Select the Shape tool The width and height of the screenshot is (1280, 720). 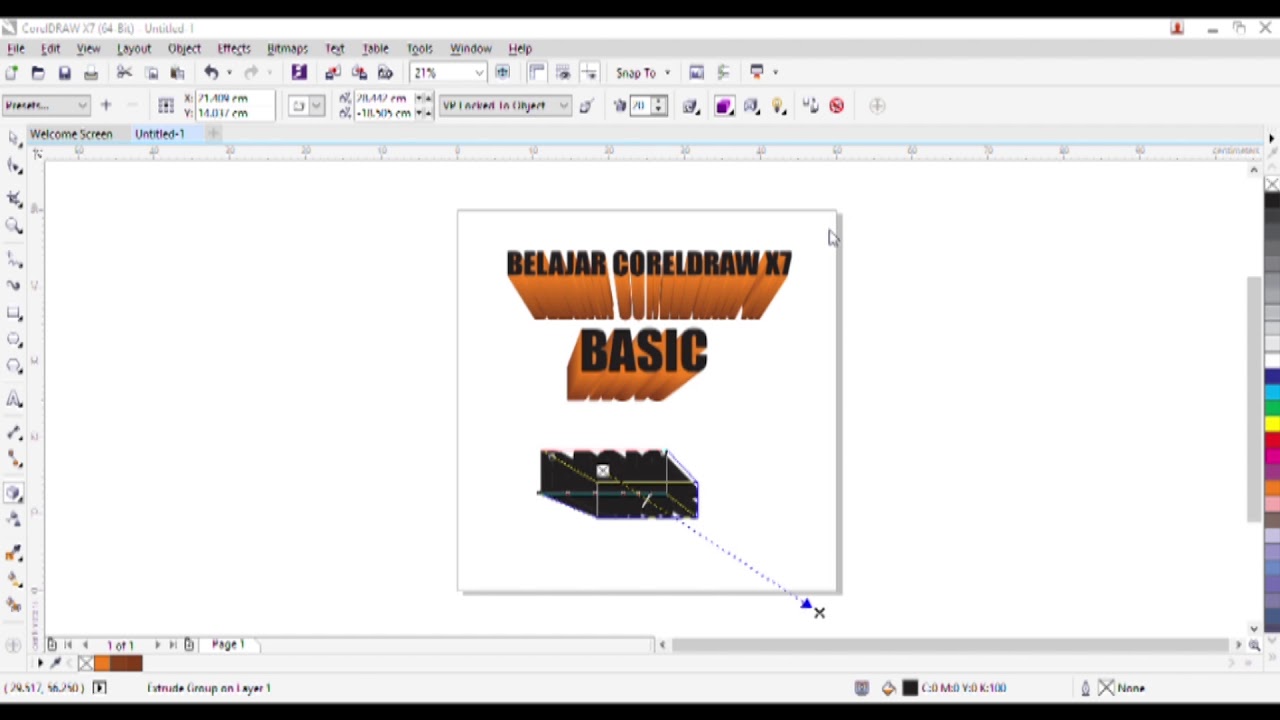click(14, 166)
